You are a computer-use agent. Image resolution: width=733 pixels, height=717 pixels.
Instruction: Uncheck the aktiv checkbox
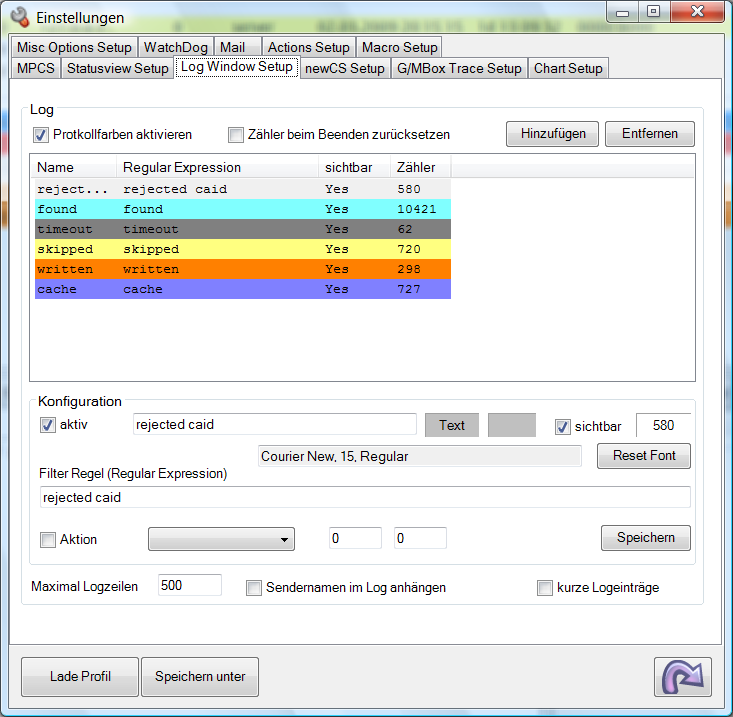47,426
